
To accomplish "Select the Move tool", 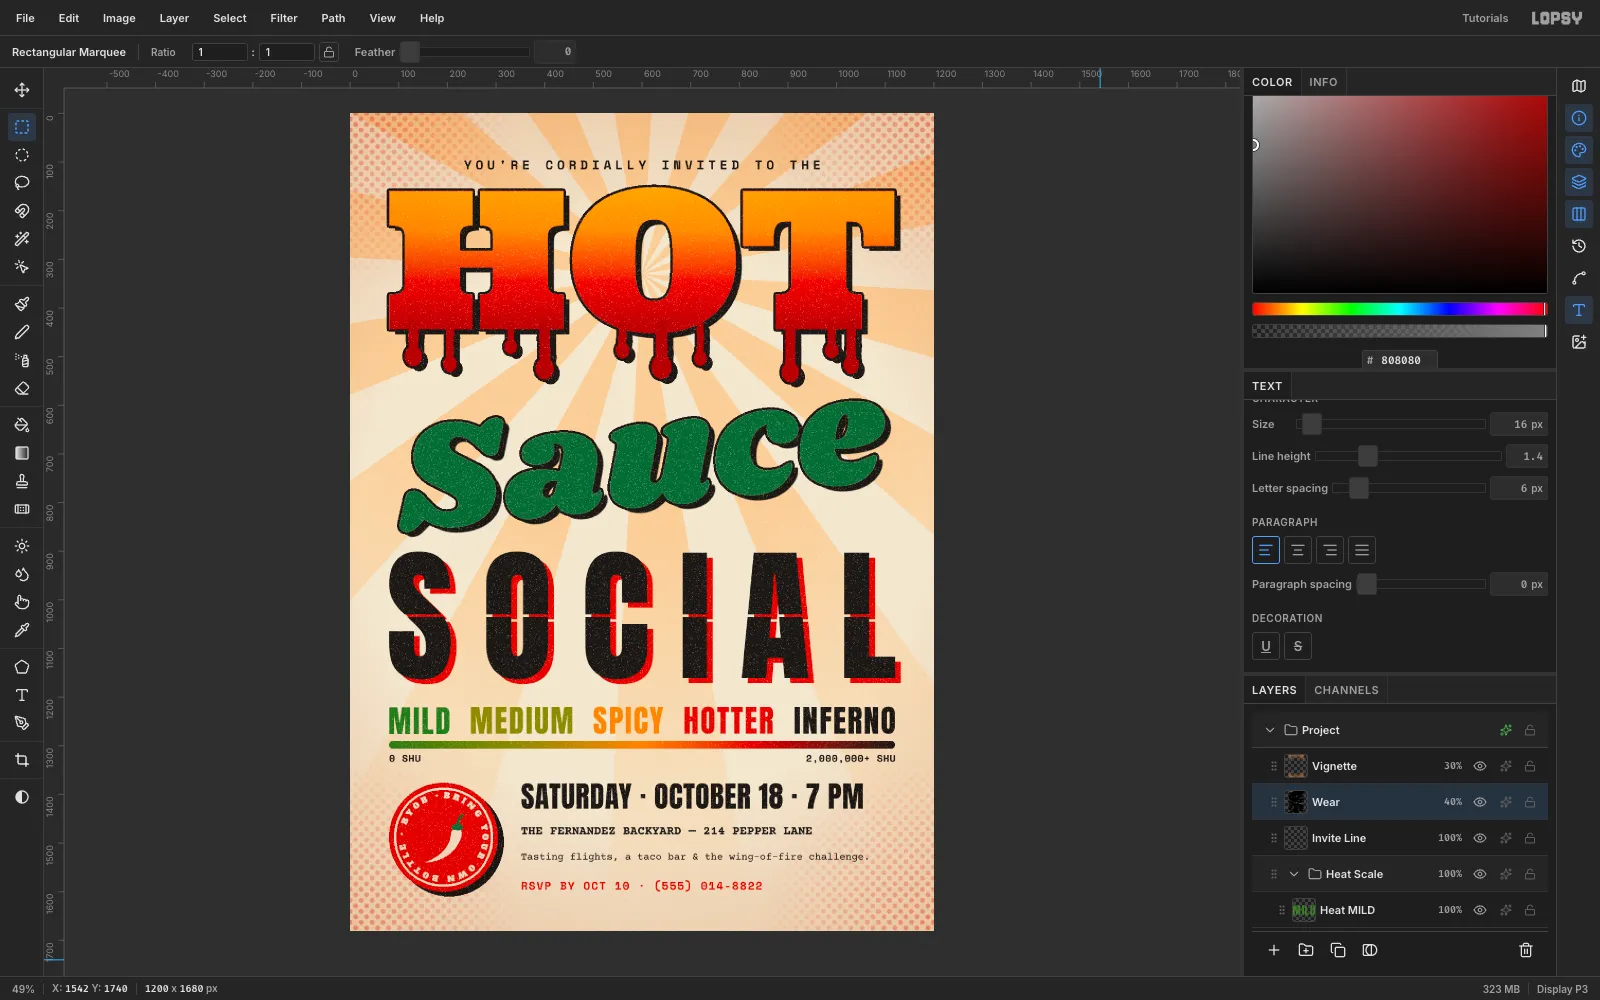I will 22,90.
